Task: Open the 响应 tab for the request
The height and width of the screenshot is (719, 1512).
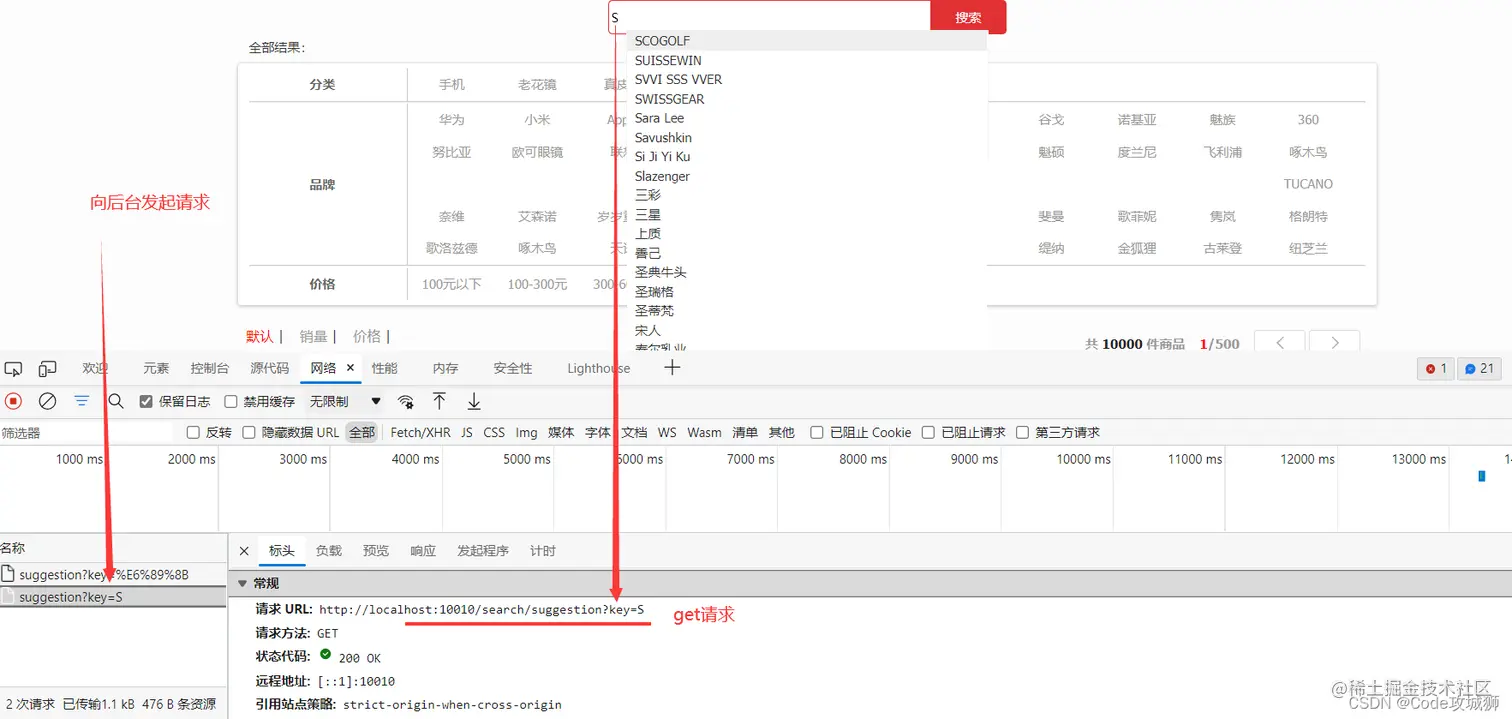Action: click(x=423, y=550)
